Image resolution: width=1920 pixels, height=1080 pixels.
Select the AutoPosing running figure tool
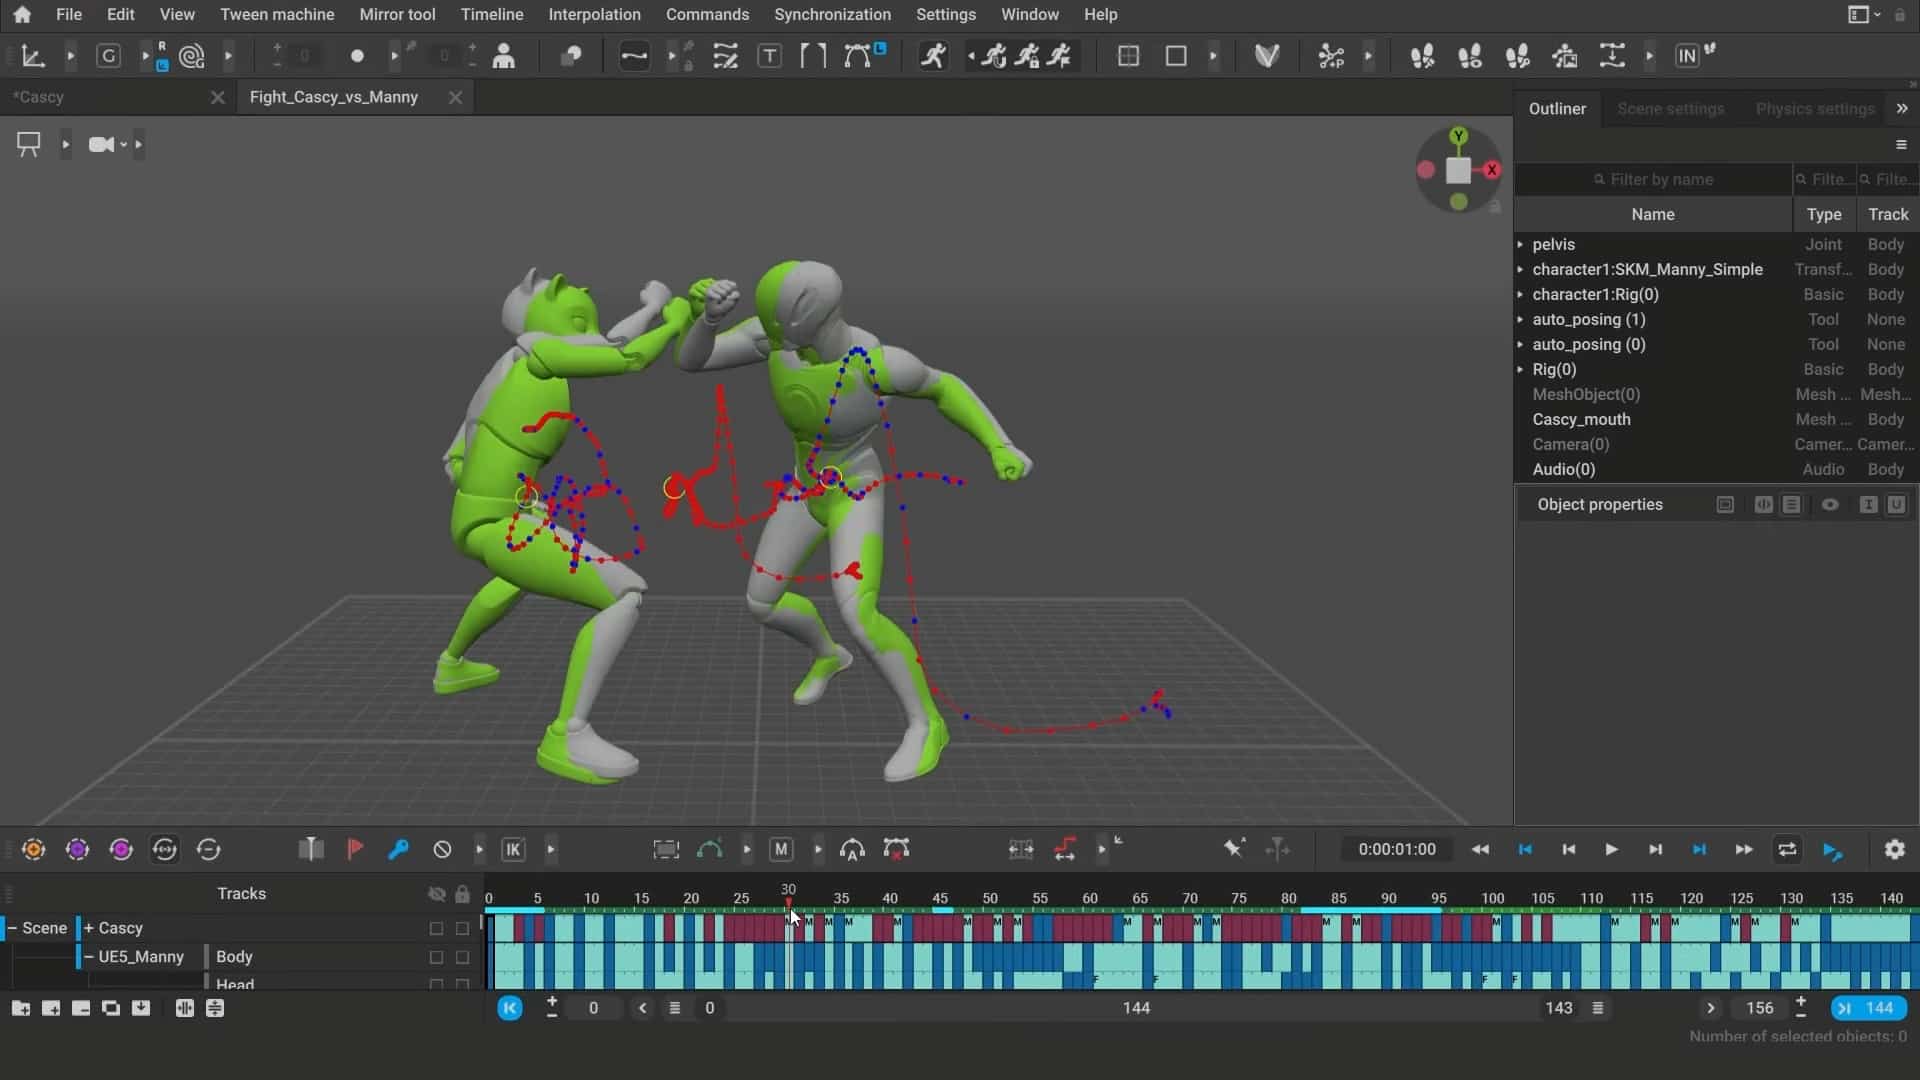934,55
